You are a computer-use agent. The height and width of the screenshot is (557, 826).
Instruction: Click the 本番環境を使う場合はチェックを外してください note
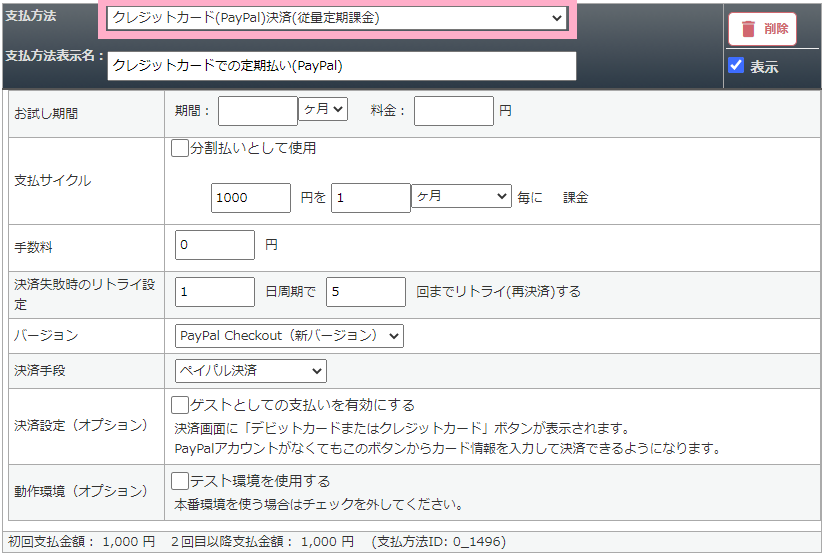coord(319,504)
